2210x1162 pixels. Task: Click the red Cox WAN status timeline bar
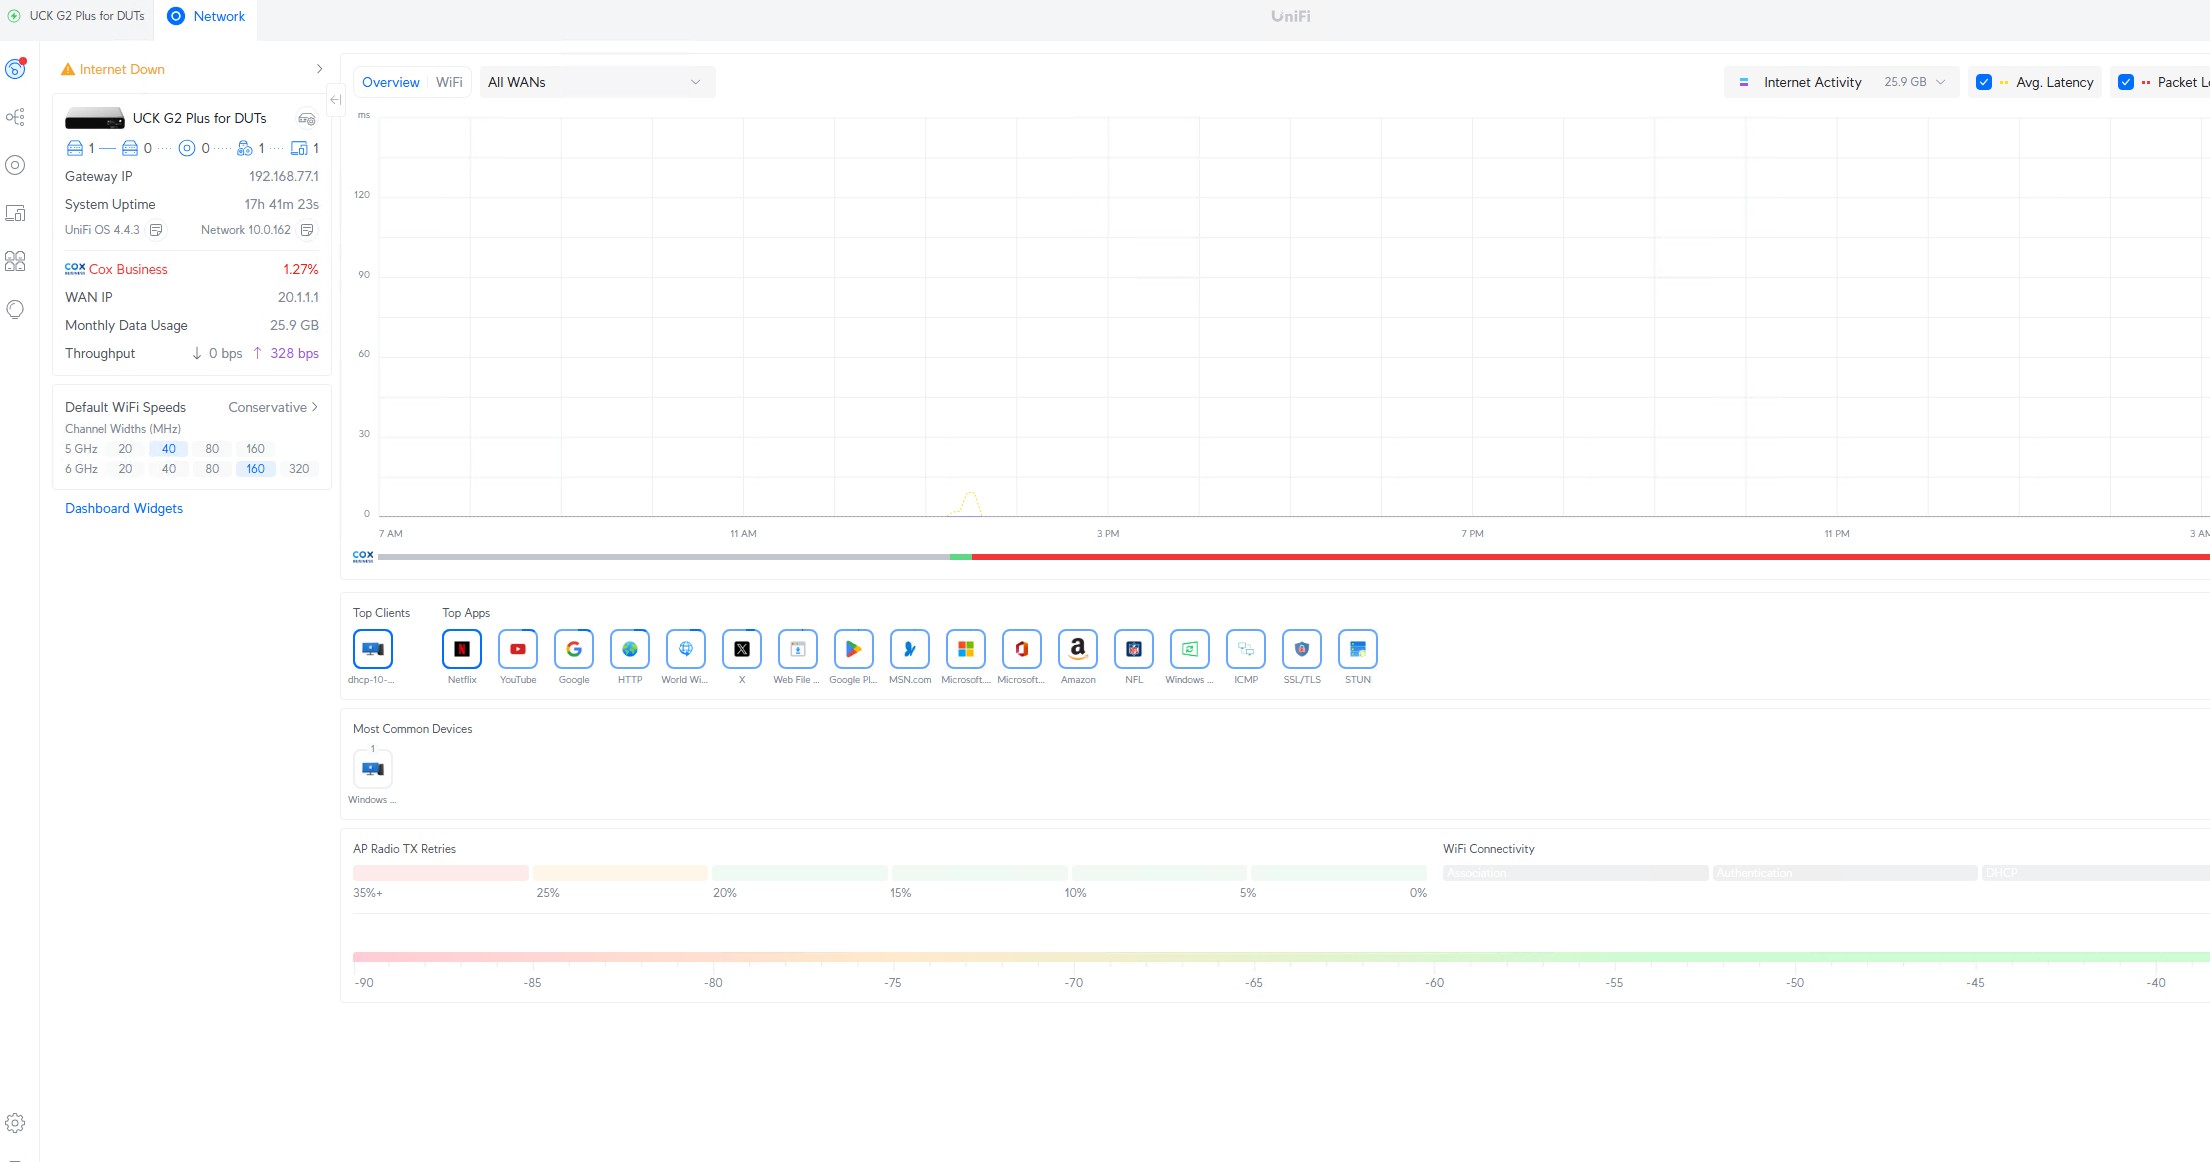1500,557
